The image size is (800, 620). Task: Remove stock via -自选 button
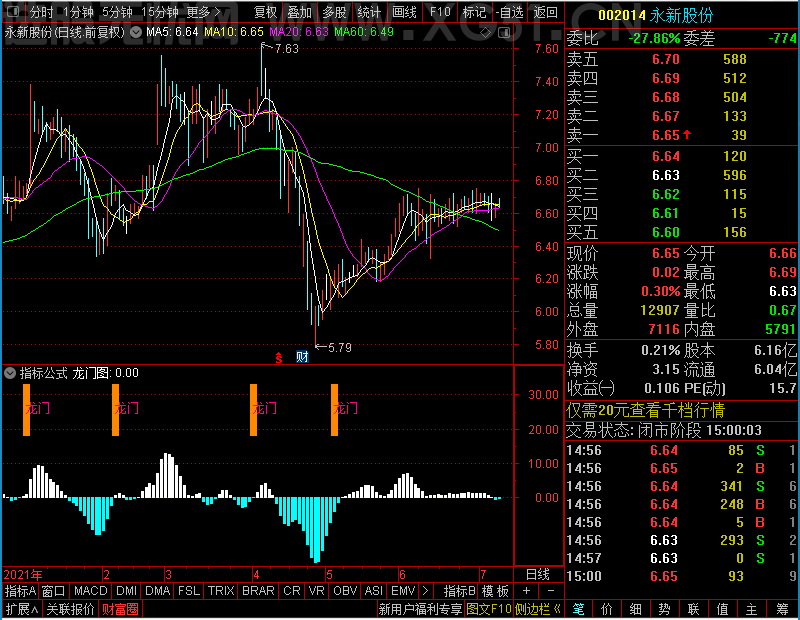[x=509, y=11]
